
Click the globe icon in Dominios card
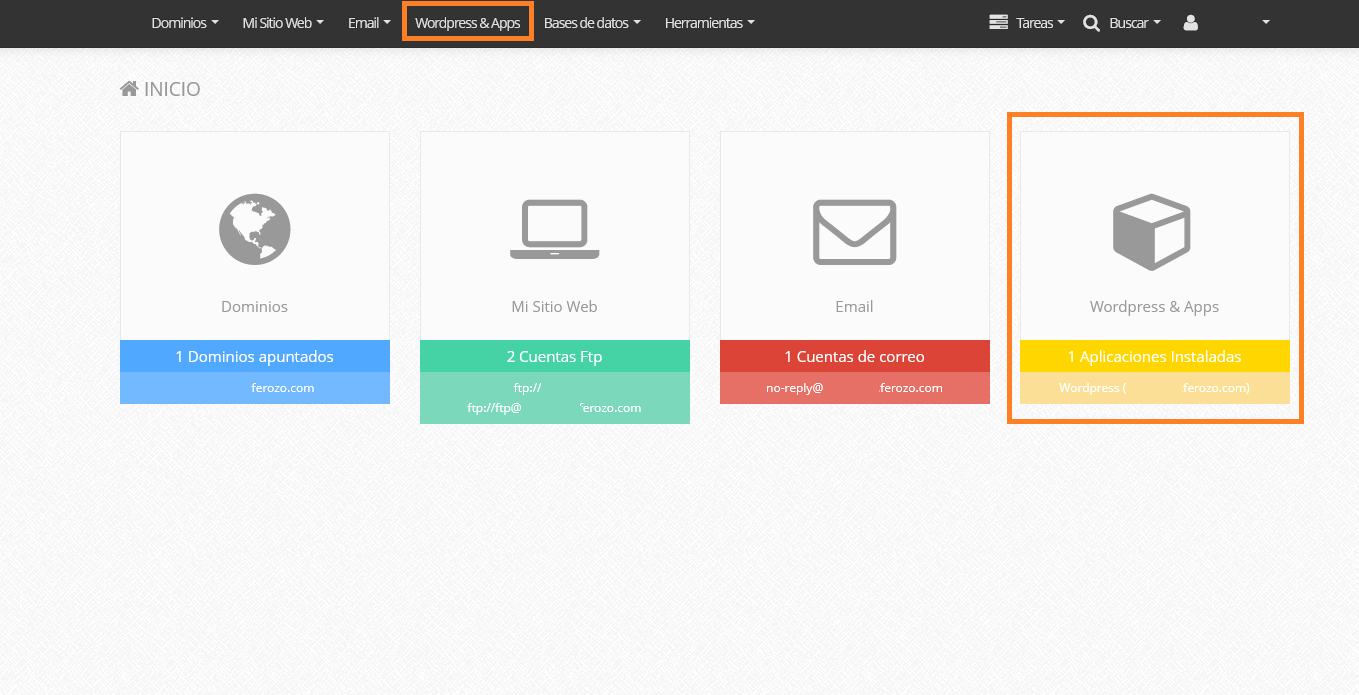pyautogui.click(x=255, y=229)
